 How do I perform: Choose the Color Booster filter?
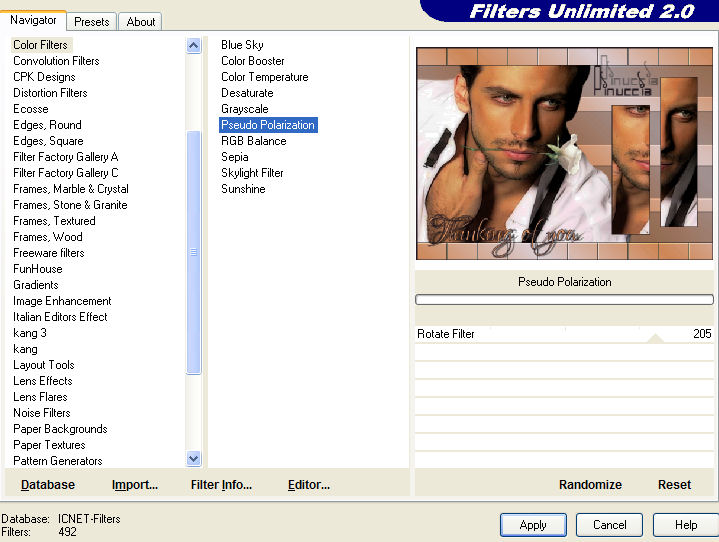[x=253, y=61]
